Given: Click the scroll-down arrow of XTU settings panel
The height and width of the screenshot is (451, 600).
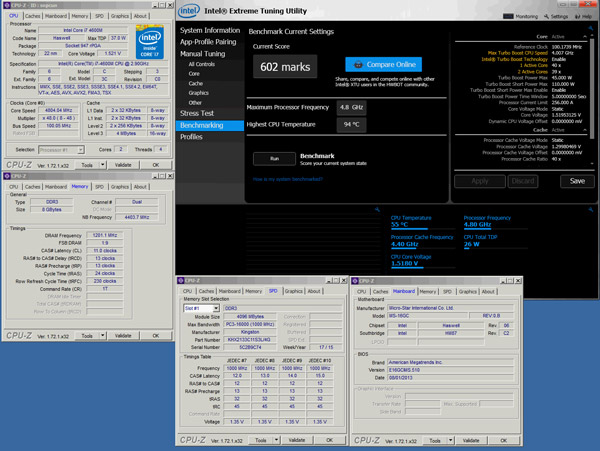Looking at the screenshot, I should [x=592, y=163].
